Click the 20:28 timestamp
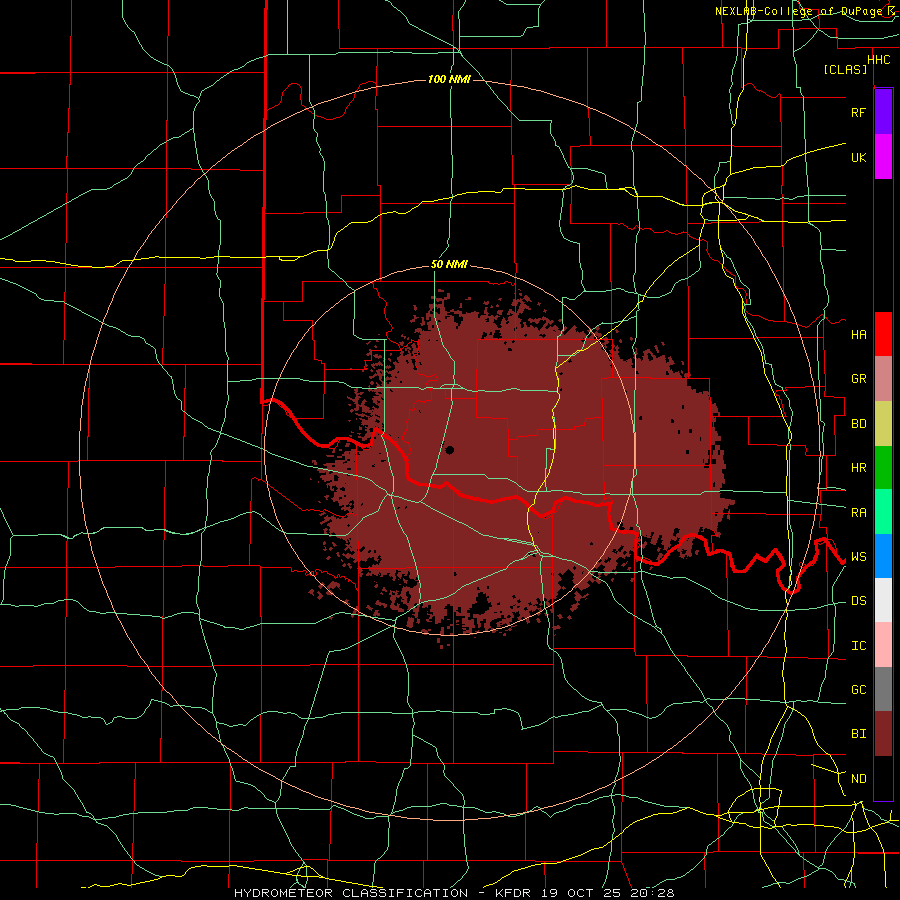Image resolution: width=900 pixels, height=900 pixels. [x=650, y=893]
